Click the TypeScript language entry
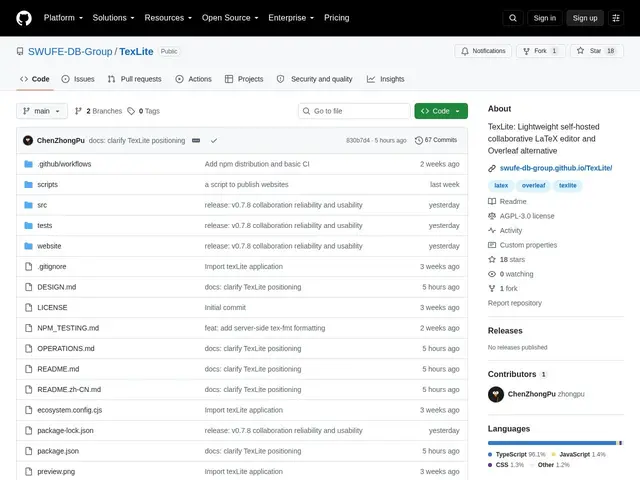This screenshot has height=480, width=640. 516,454
